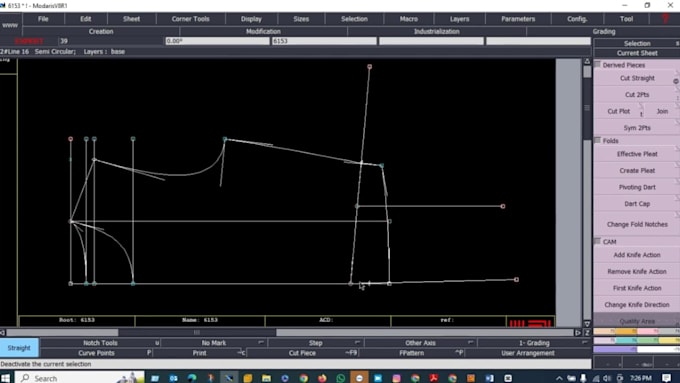Click the input field showing 6153
Screen dimensions: 680x383
(324, 41)
